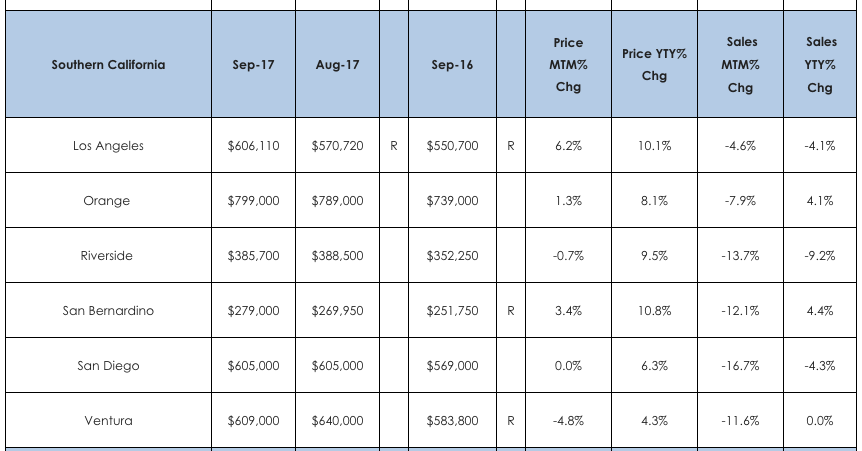The height and width of the screenshot is (451, 862).
Task: Select the Orange county cell
Action: (x=108, y=201)
